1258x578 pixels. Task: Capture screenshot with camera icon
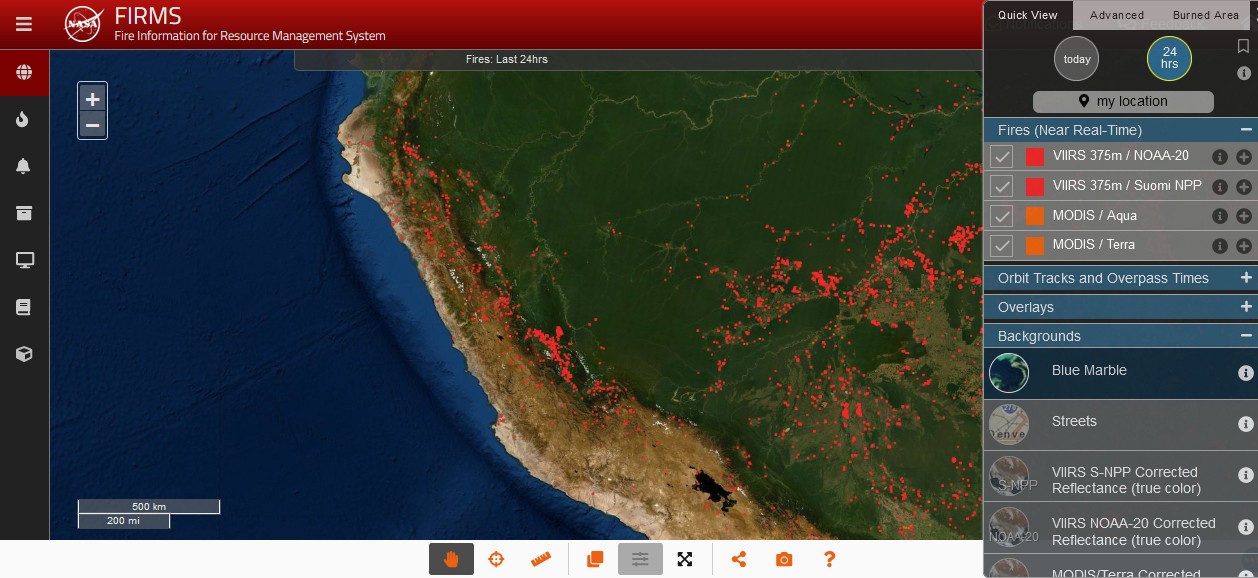(x=784, y=559)
